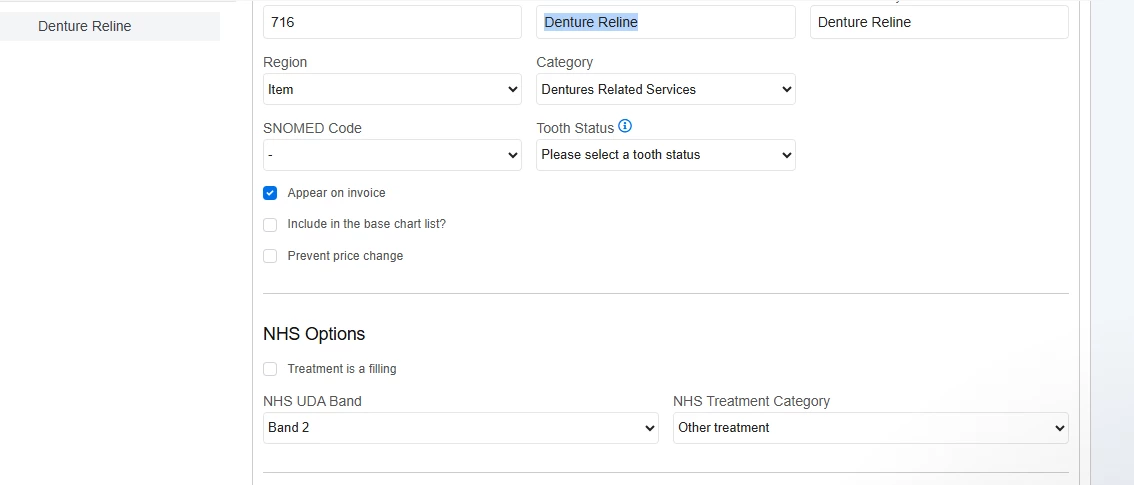1134x485 pixels.
Task: Click the Treatment is a filling label
Action: [x=342, y=369]
